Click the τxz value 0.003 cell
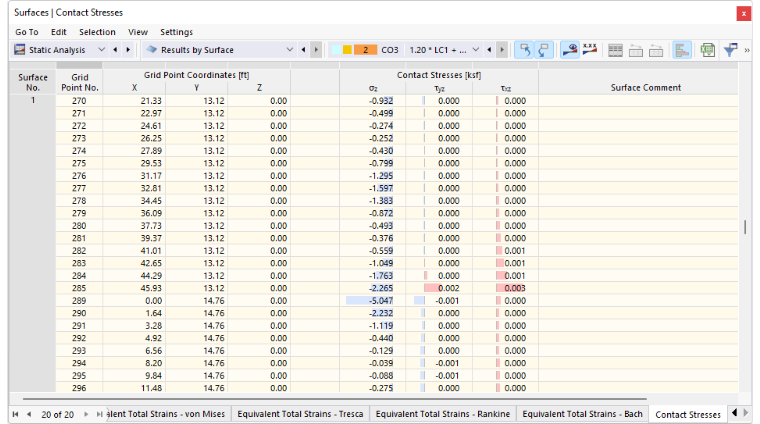The height and width of the screenshot is (424, 760). [506, 288]
